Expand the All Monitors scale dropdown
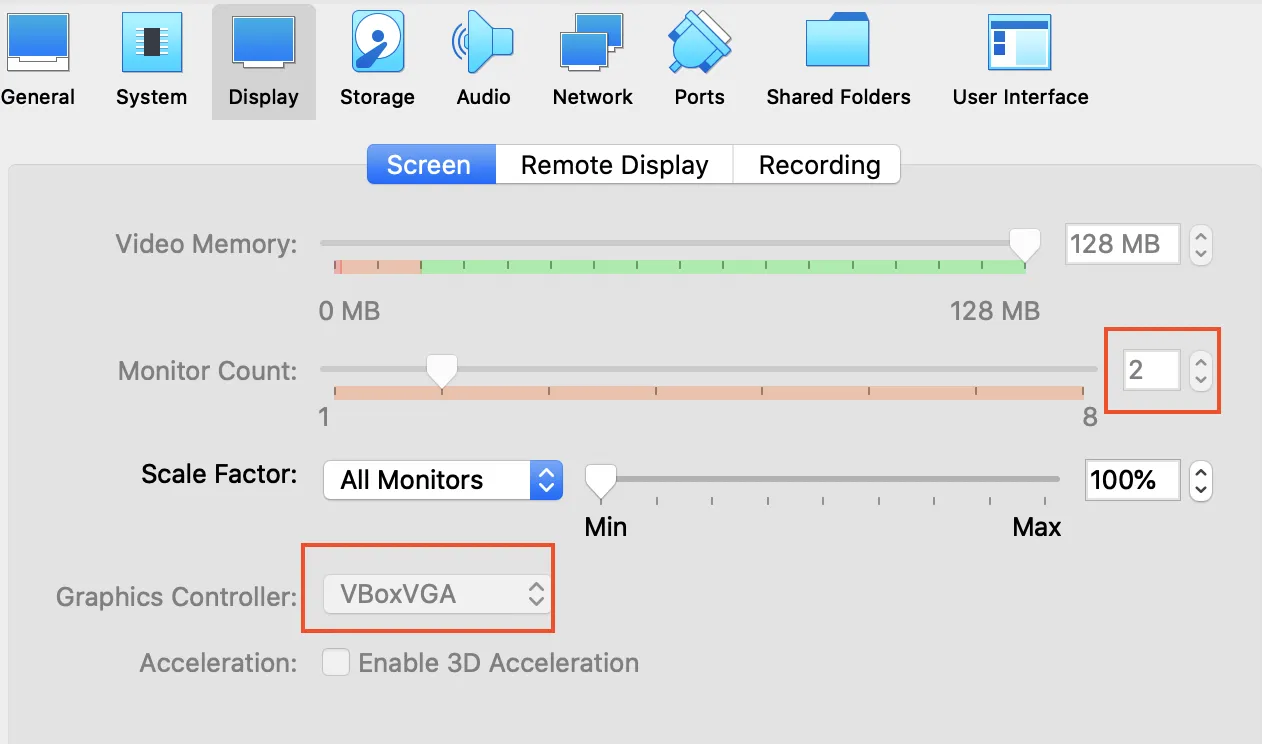Viewport: 1262px width, 744px height. (442, 480)
